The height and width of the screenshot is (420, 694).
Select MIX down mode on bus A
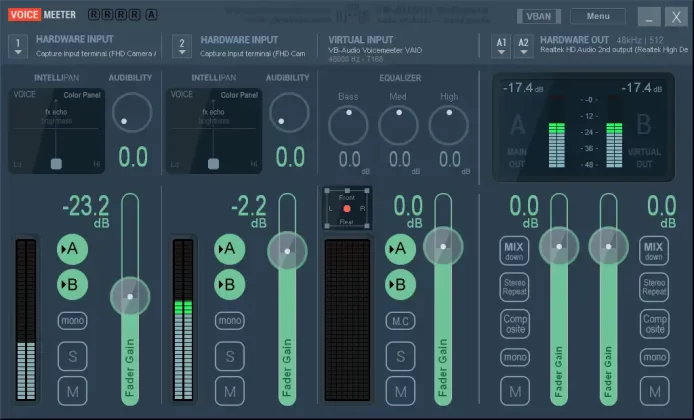click(514, 251)
